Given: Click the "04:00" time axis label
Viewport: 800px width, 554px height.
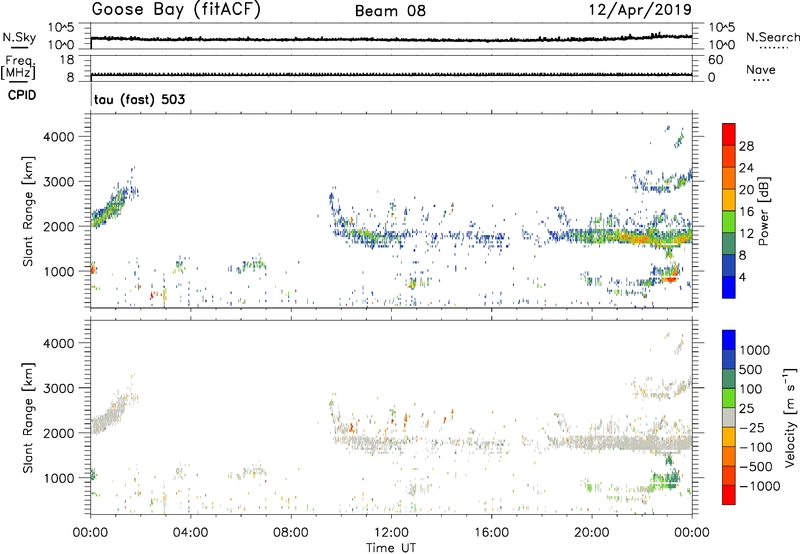Looking at the screenshot, I should coord(190,533).
